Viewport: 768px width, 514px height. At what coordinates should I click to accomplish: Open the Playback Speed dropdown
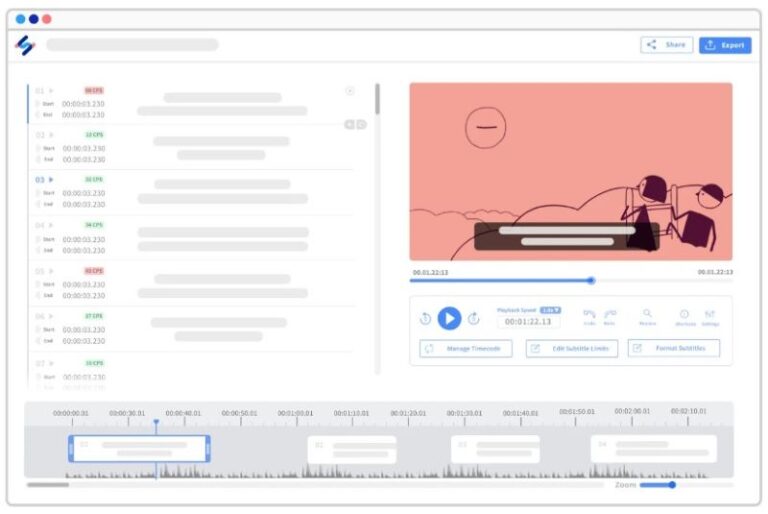point(550,310)
